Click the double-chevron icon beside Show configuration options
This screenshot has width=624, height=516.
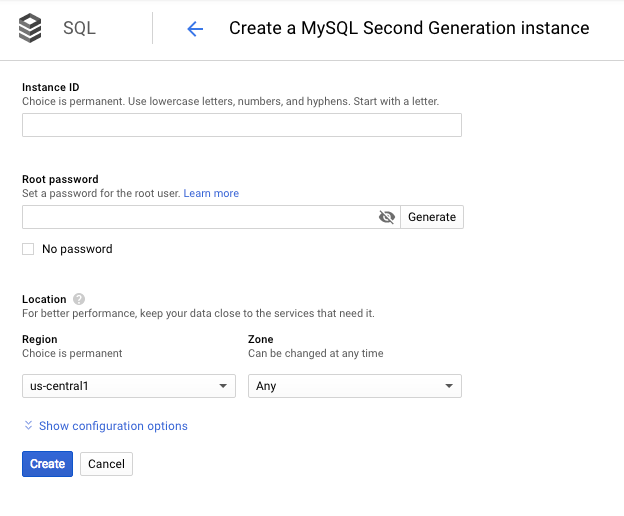tap(28, 425)
